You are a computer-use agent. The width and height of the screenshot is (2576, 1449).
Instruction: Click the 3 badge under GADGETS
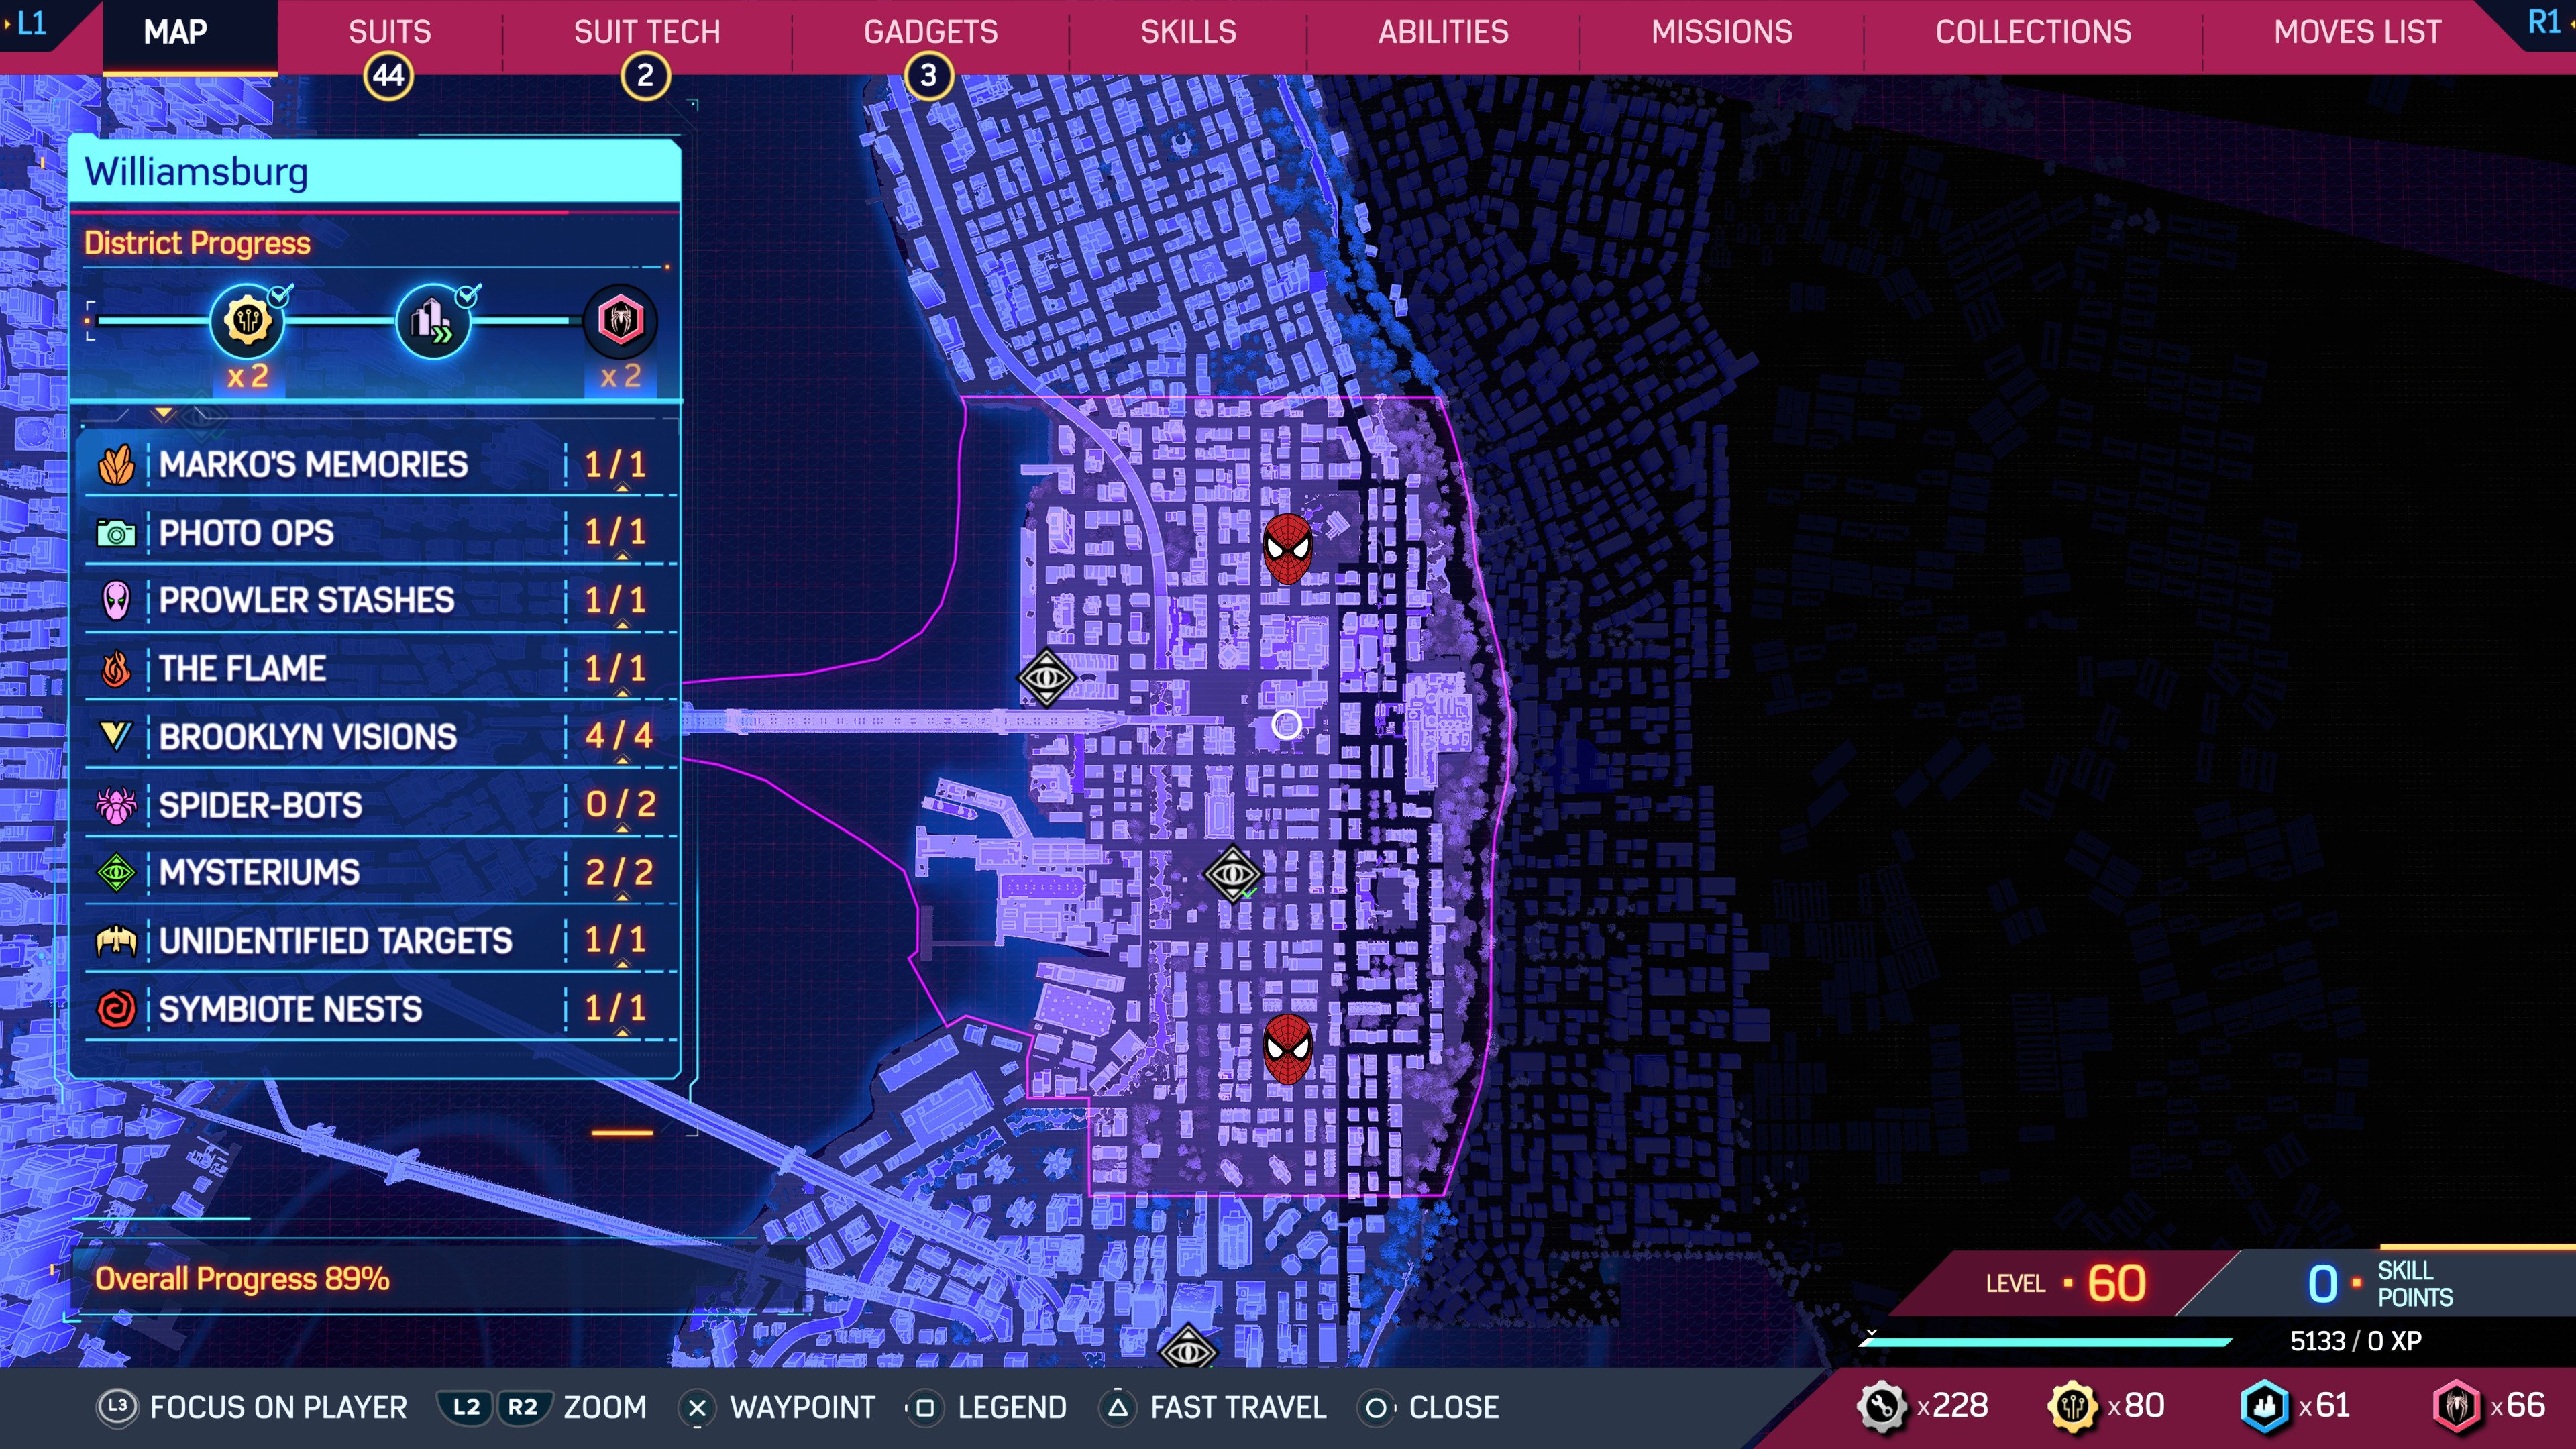coord(929,76)
